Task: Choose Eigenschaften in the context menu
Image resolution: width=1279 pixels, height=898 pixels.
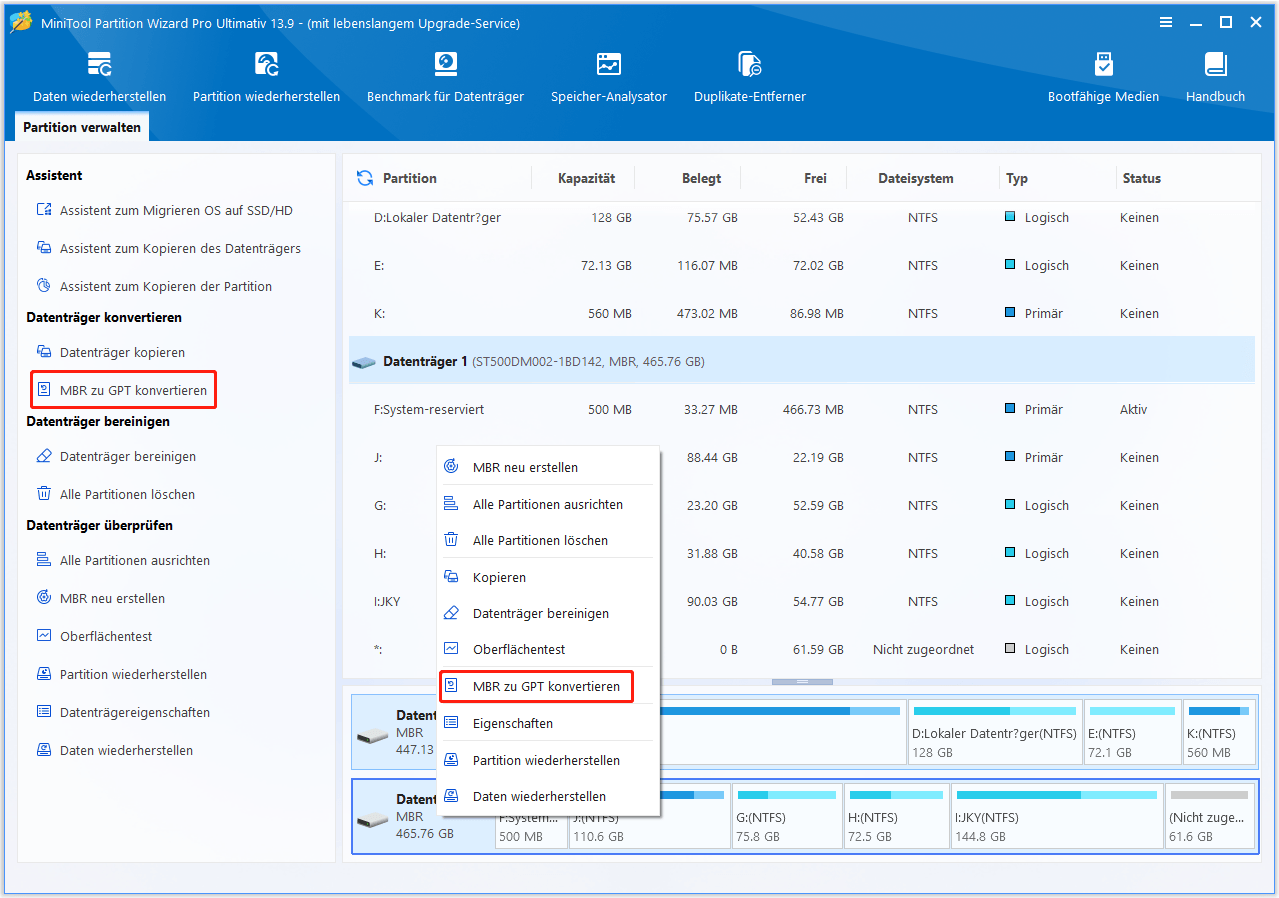Action: coord(548,724)
